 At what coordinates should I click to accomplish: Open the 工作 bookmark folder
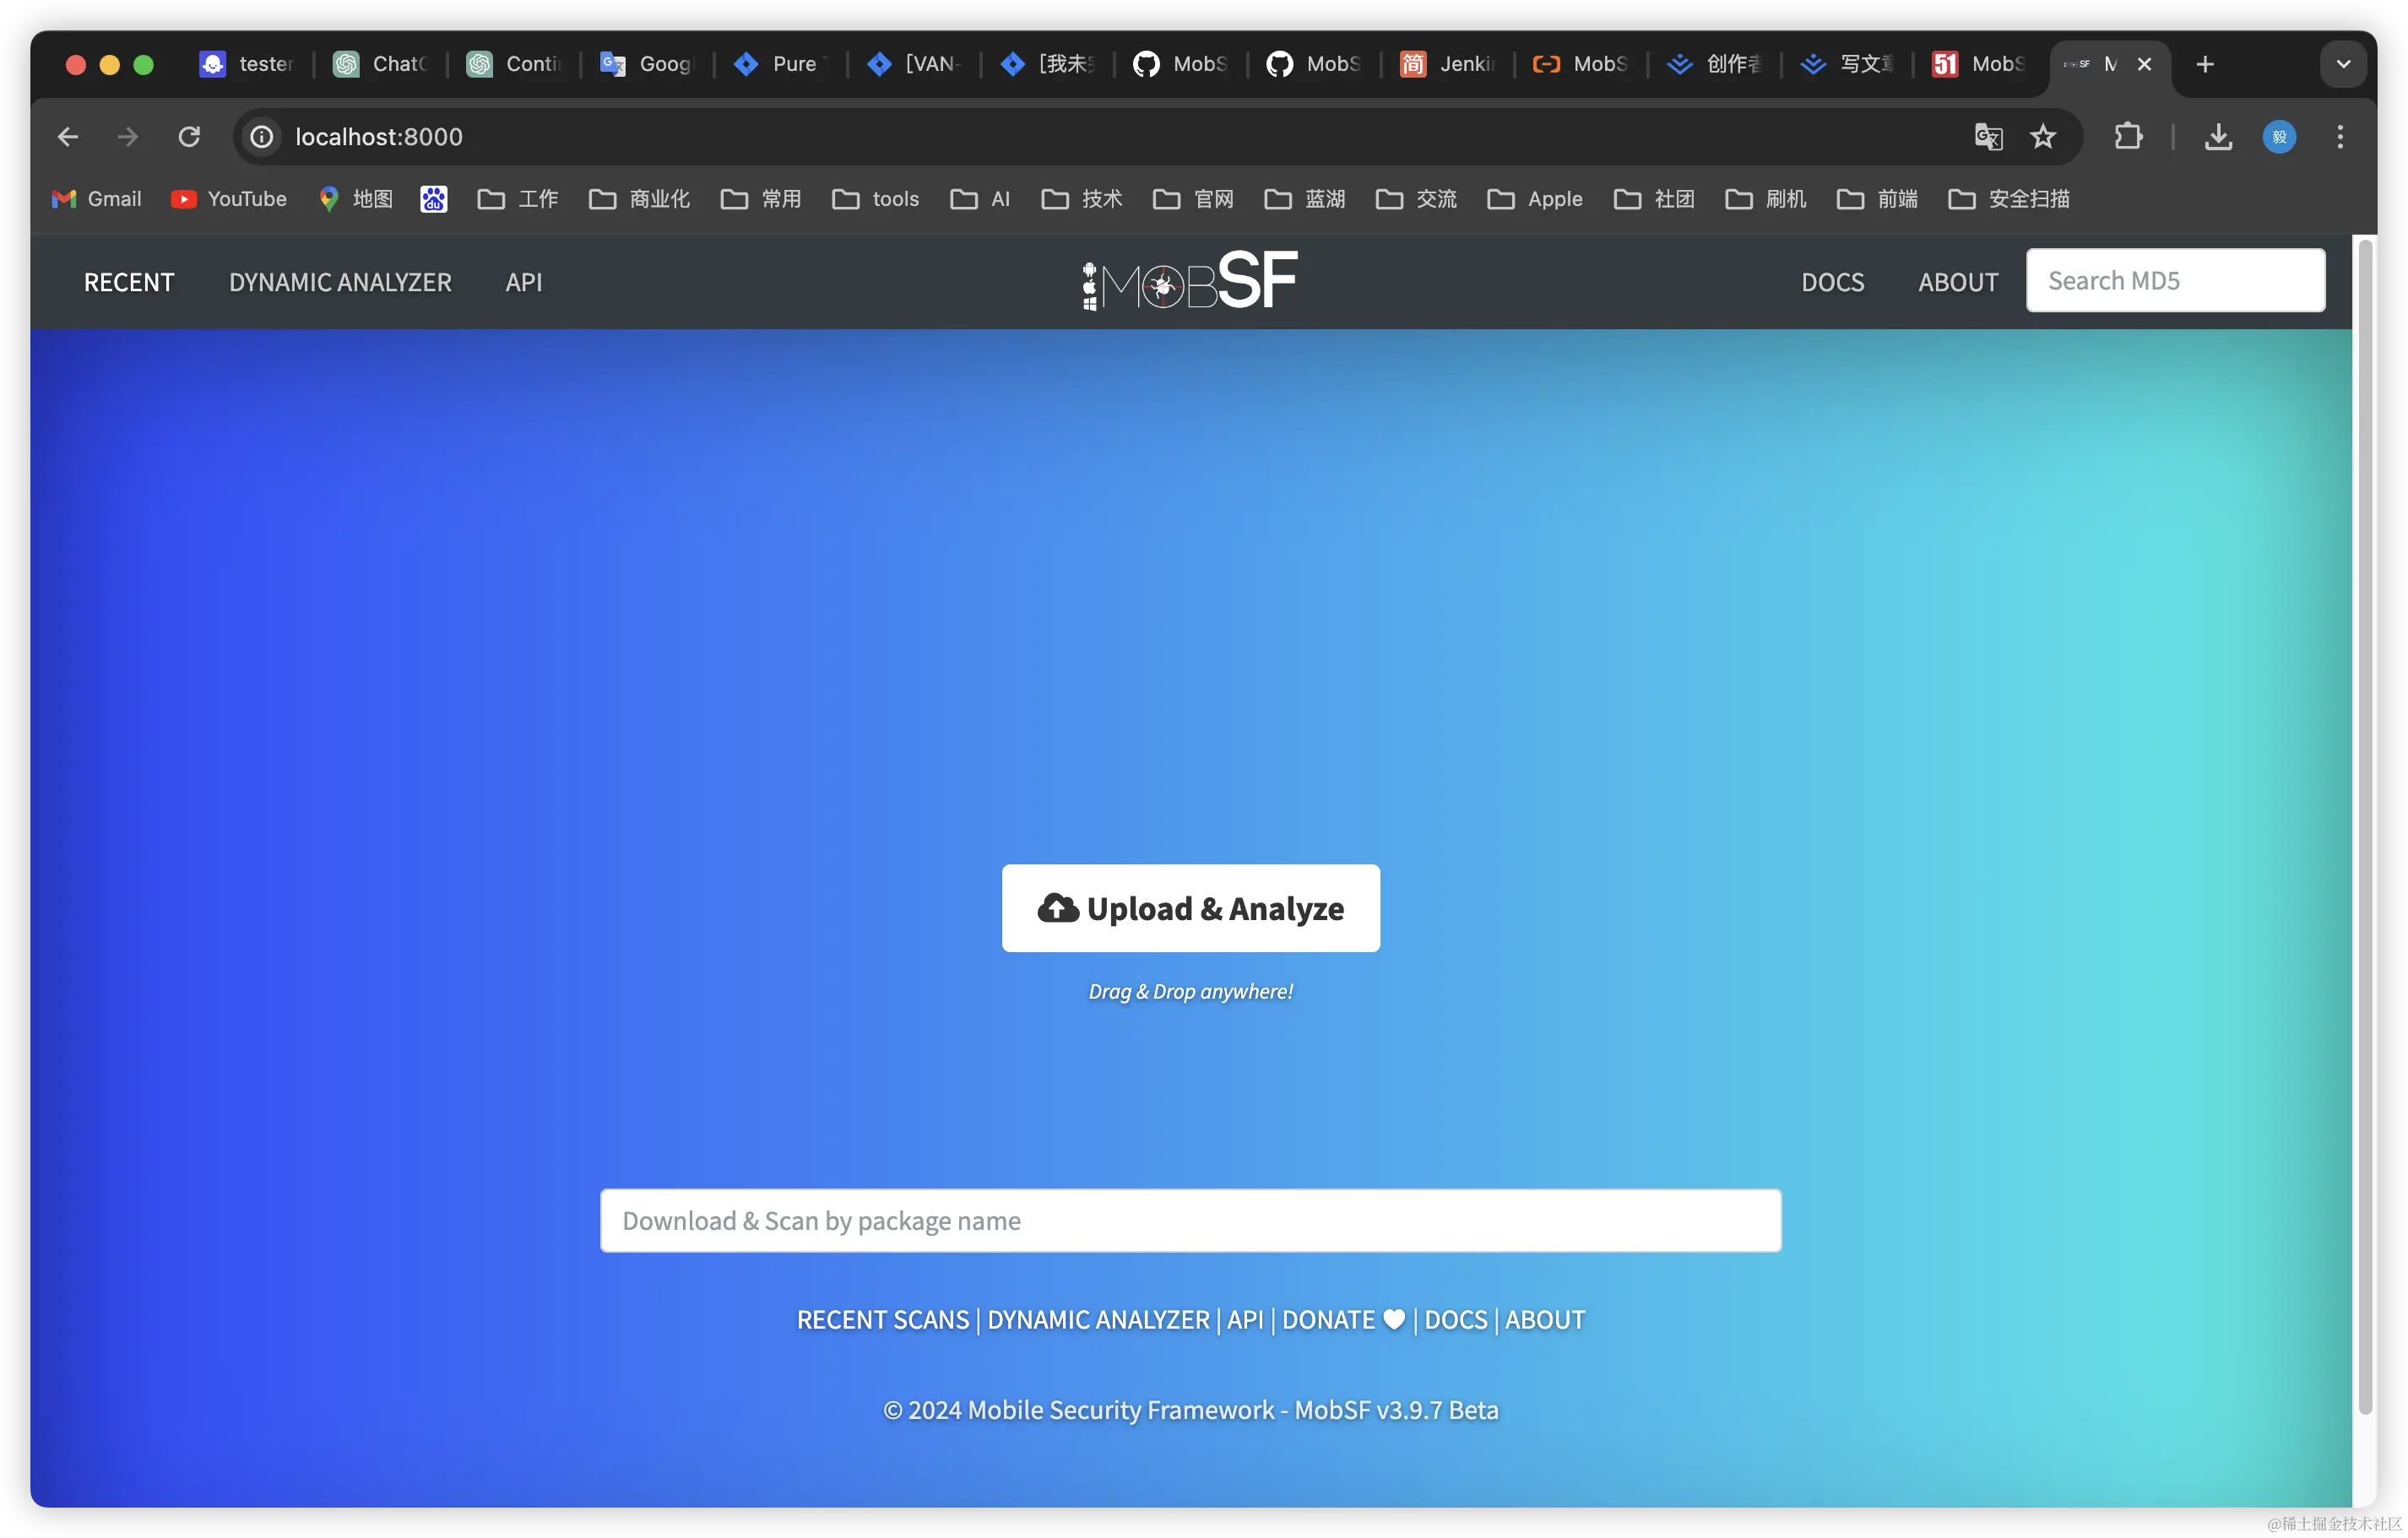coord(518,199)
